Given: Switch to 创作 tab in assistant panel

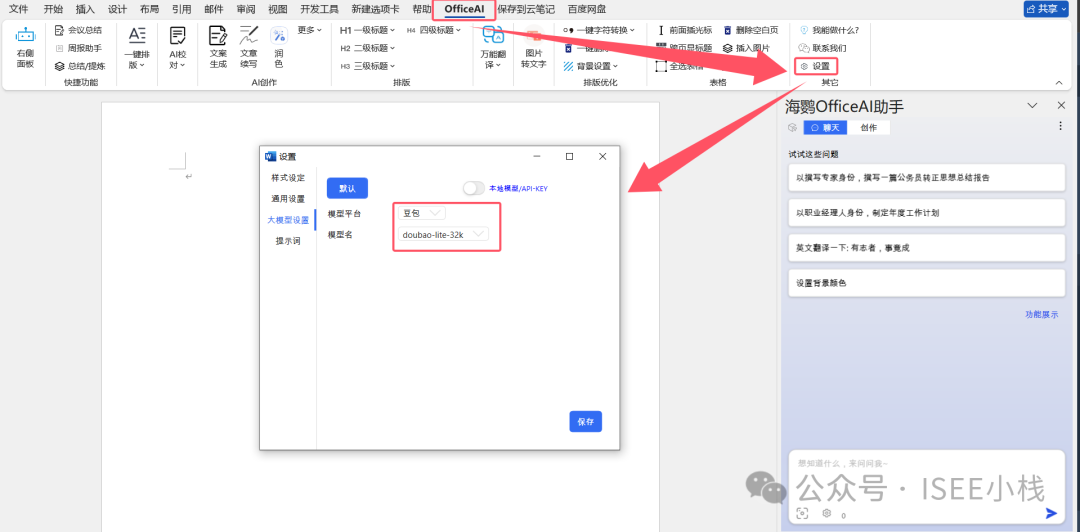Looking at the screenshot, I should click(869, 127).
